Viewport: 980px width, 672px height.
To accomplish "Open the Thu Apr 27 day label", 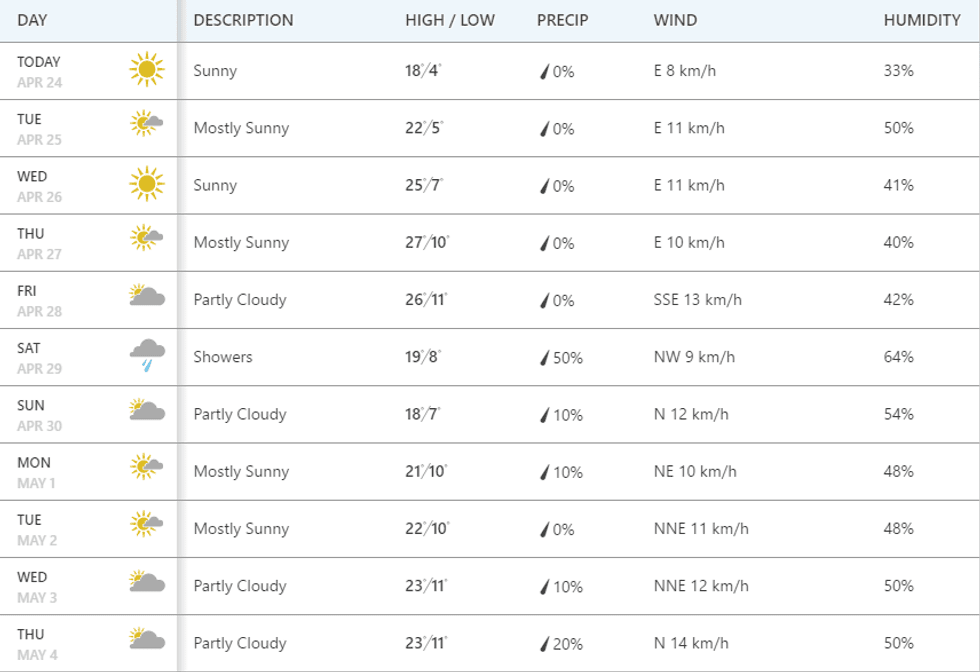I will coord(39,243).
